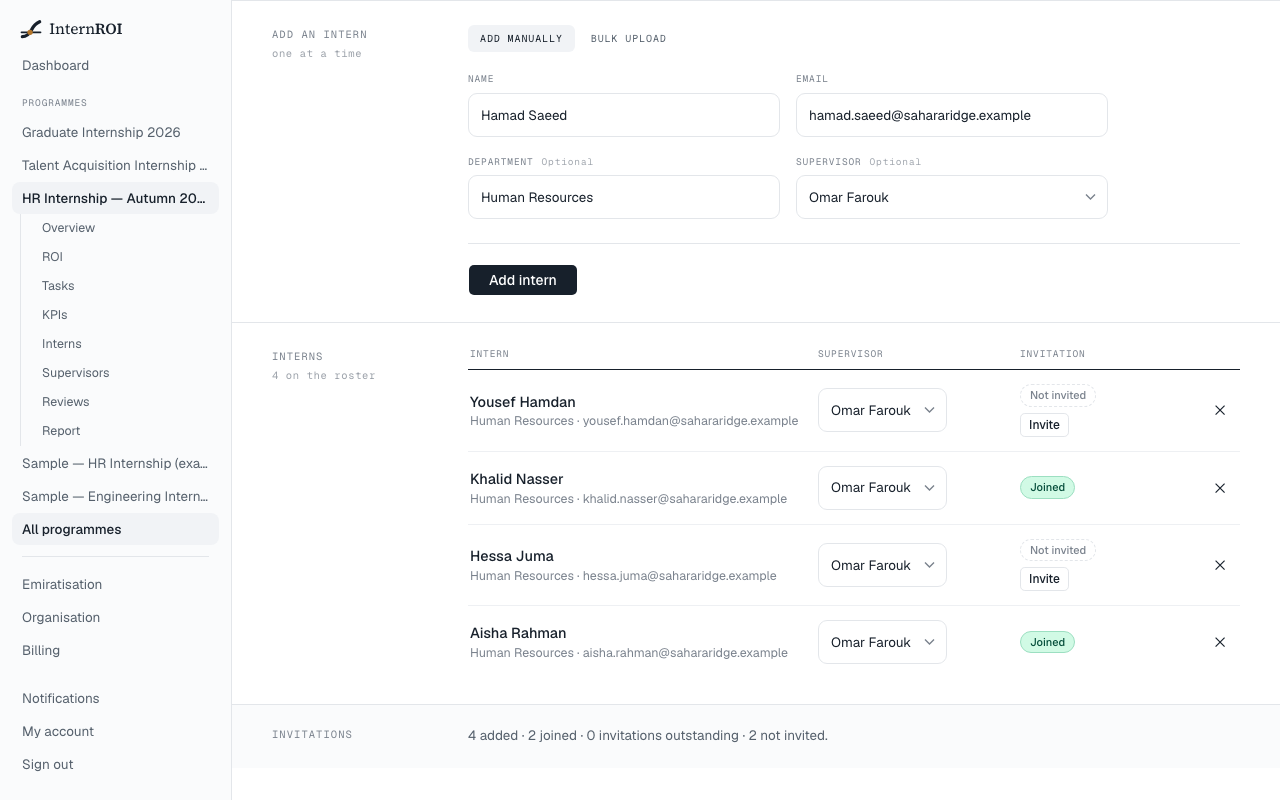Switch to the Bulk Upload tab
This screenshot has height=800, width=1280.
point(628,39)
